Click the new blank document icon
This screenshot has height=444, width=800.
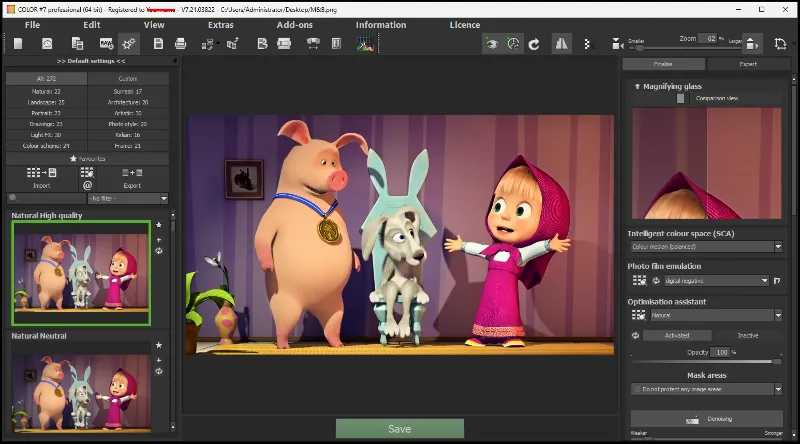(x=18, y=44)
